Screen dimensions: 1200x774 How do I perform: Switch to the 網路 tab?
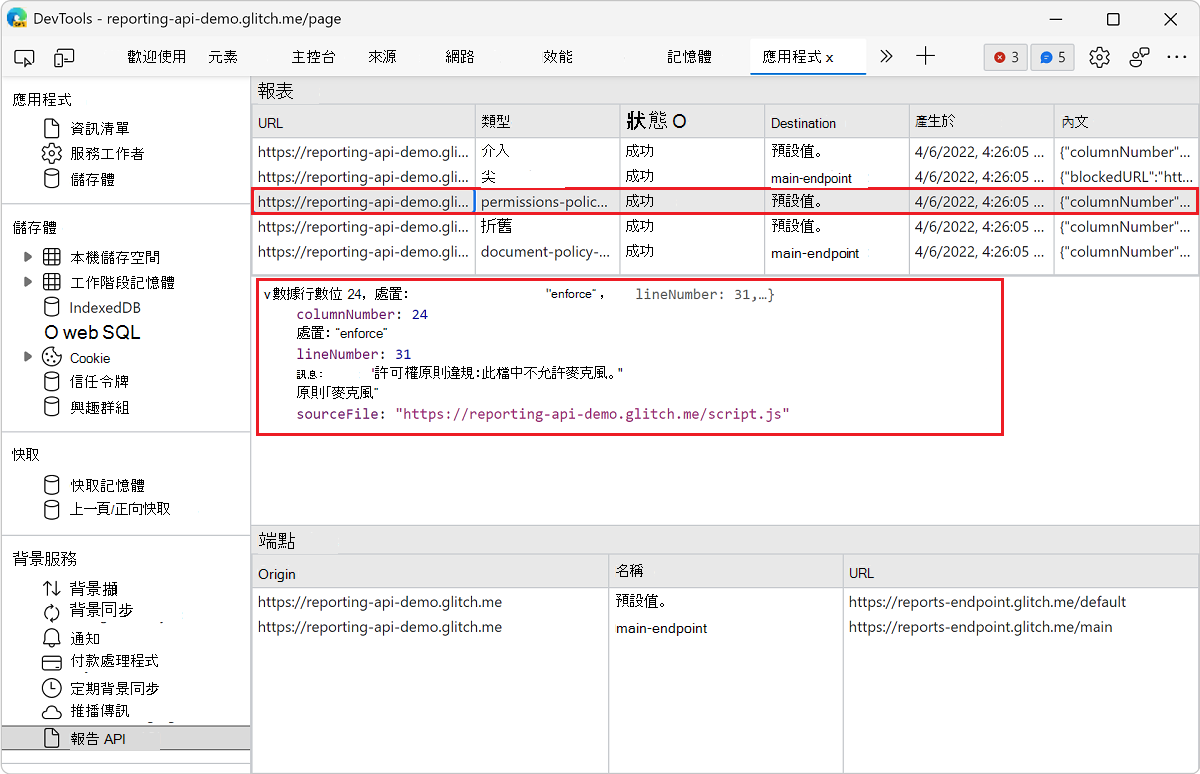pyautogui.click(x=459, y=57)
